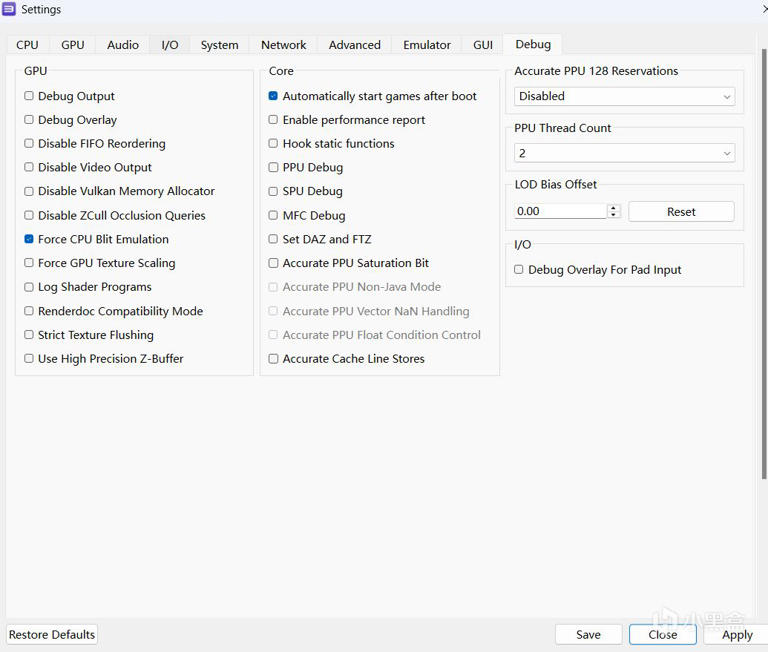Viewport: 768px width, 652px height.
Task: Expand the PPU Thread Count dropdown
Action: point(624,153)
